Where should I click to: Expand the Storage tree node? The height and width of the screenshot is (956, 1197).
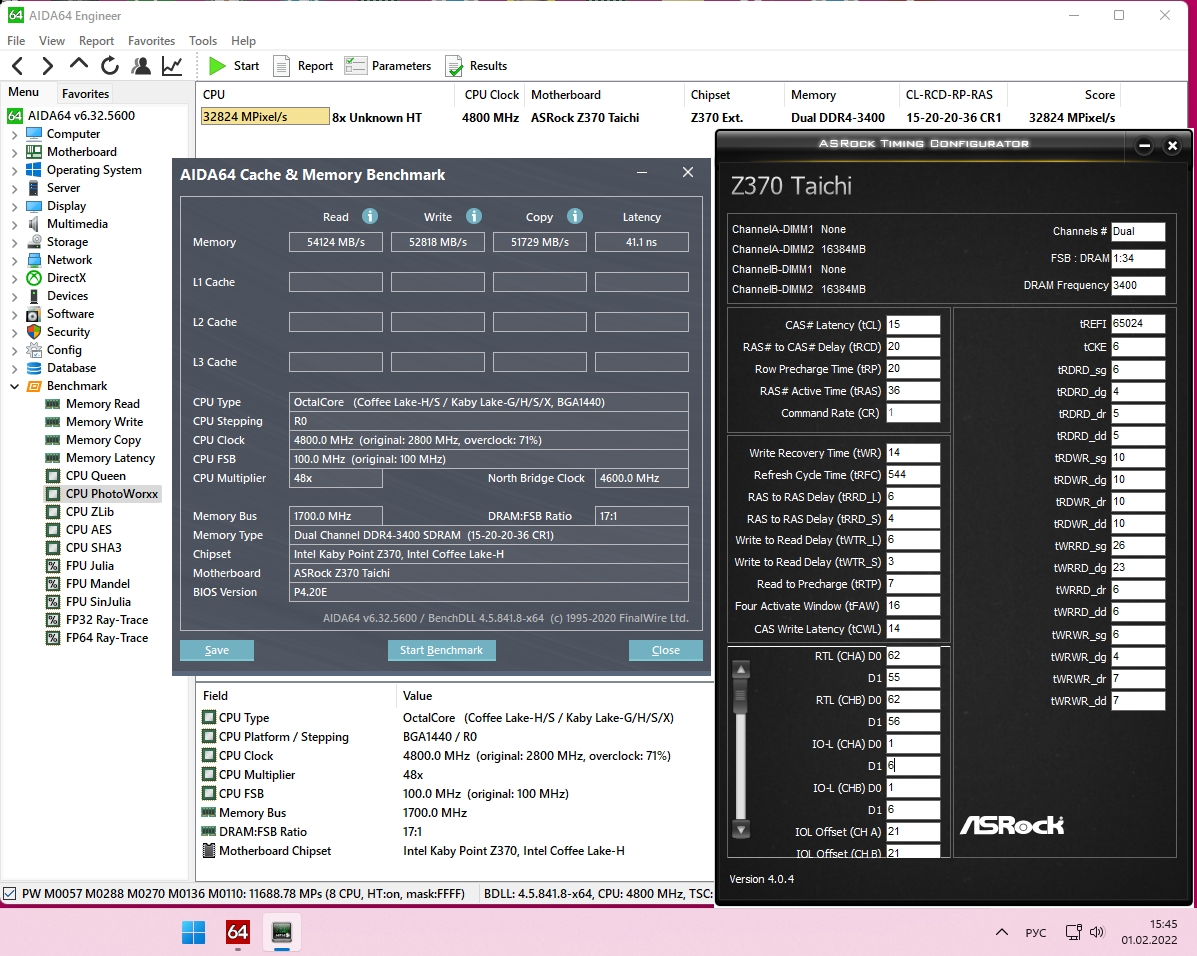tap(14, 242)
